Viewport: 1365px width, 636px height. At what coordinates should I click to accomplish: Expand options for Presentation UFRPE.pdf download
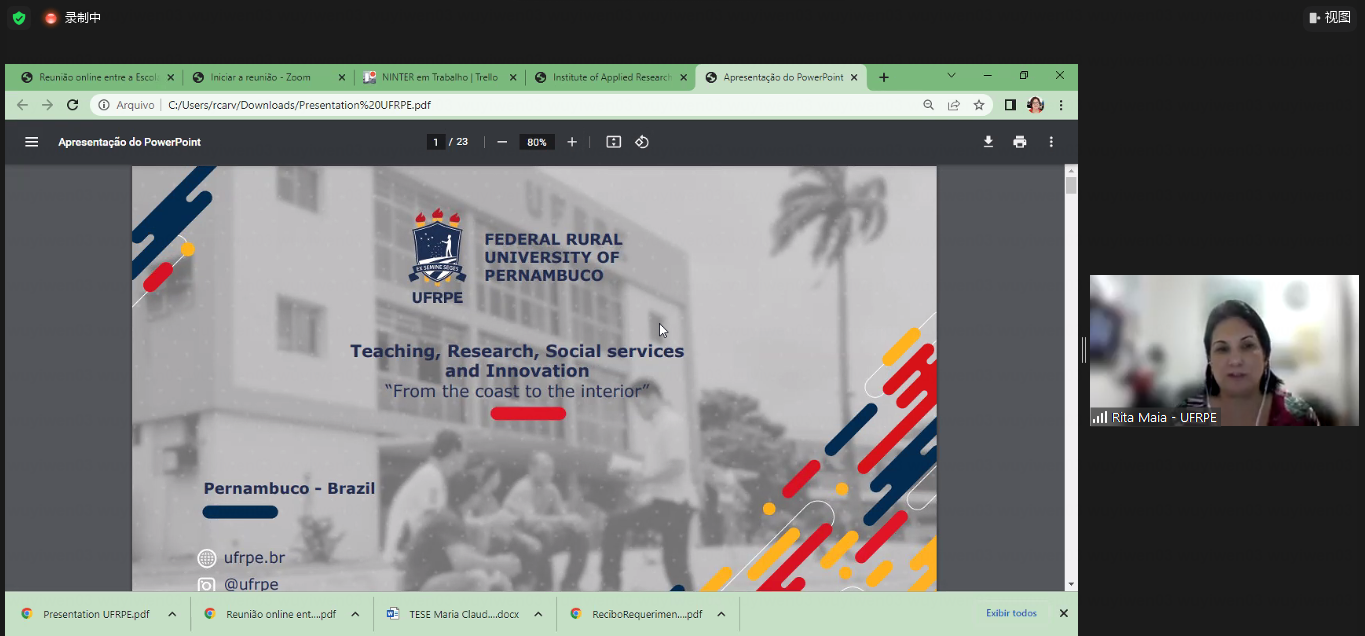(172, 614)
